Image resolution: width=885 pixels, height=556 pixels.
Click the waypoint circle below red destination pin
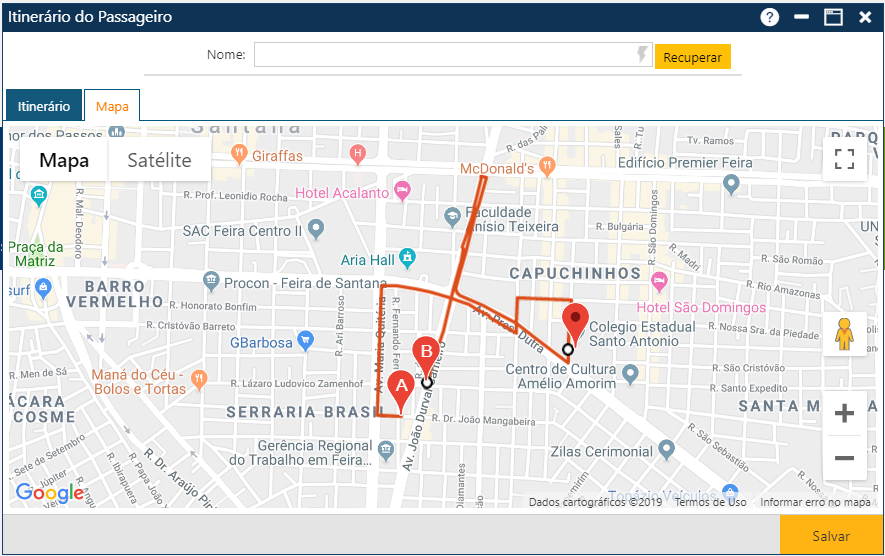point(568,349)
